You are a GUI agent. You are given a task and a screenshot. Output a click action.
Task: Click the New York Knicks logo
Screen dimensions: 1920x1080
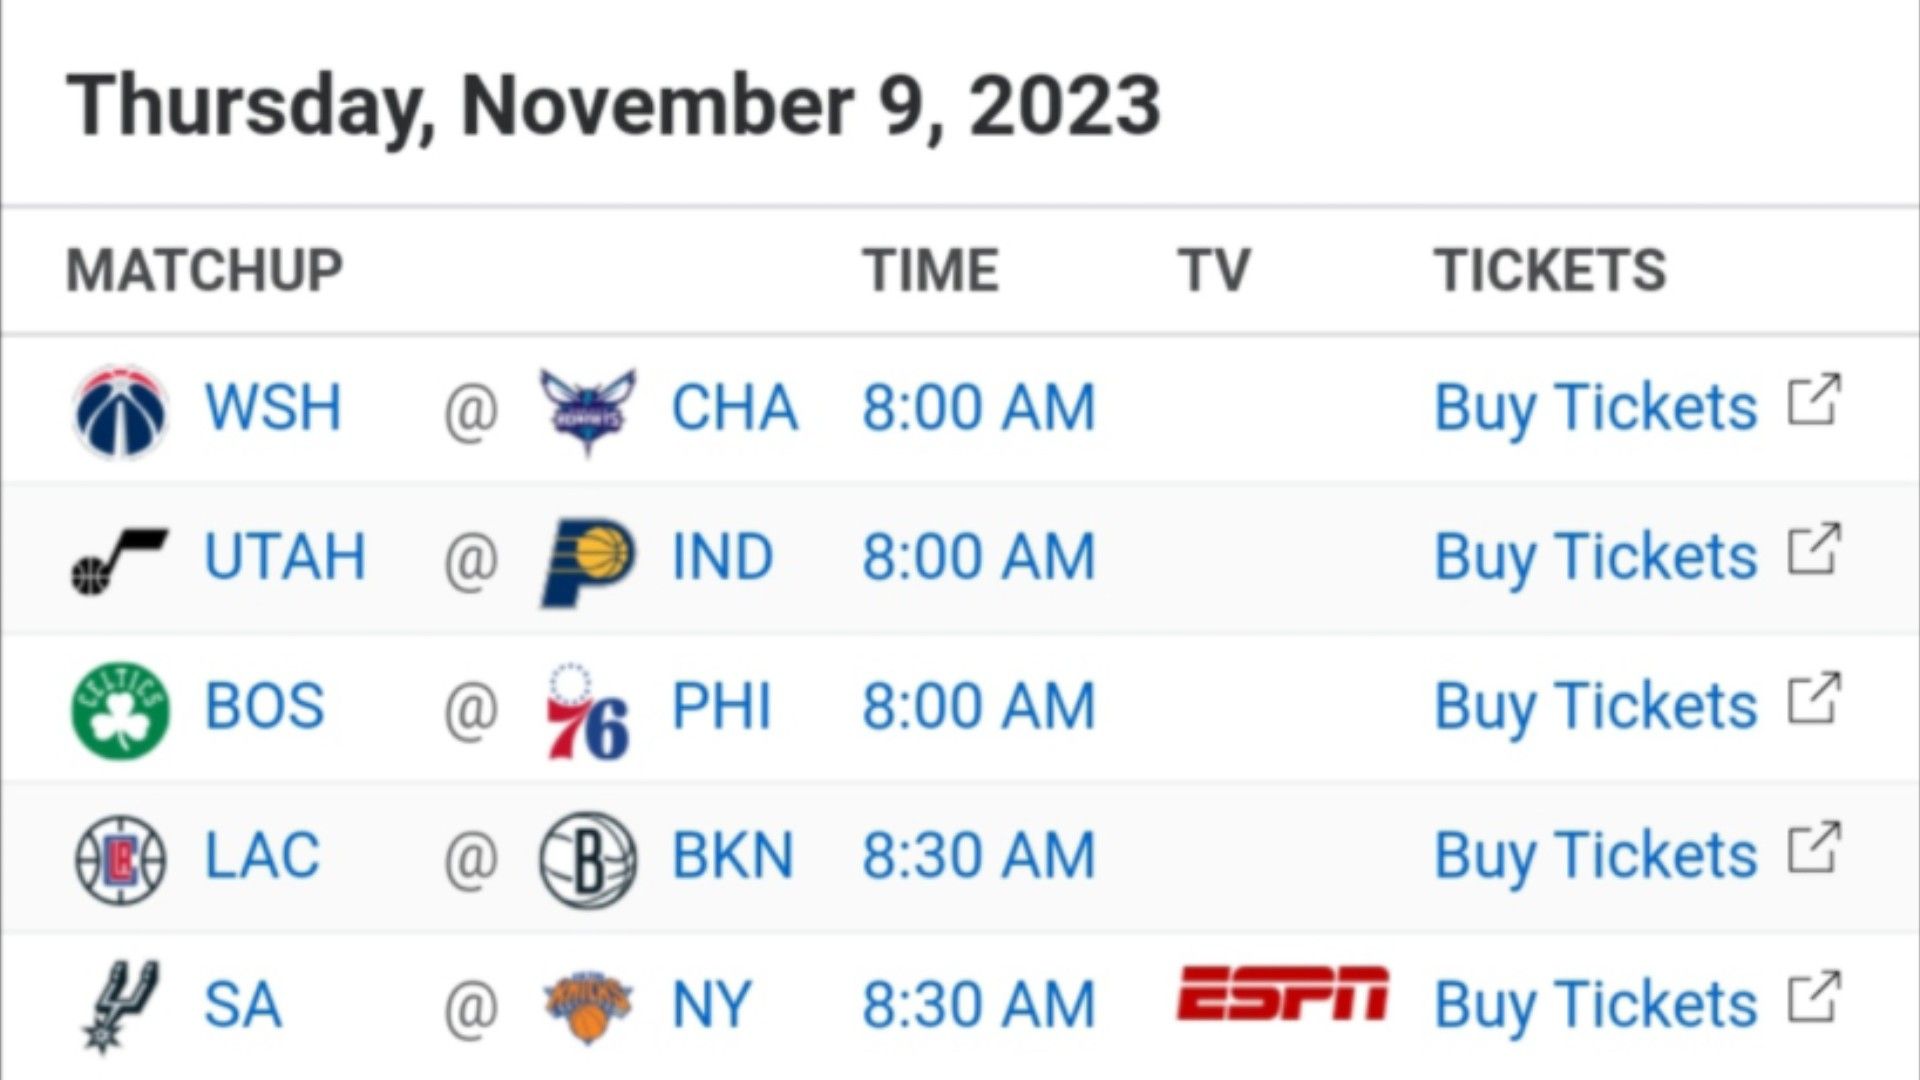tap(587, 1005)
